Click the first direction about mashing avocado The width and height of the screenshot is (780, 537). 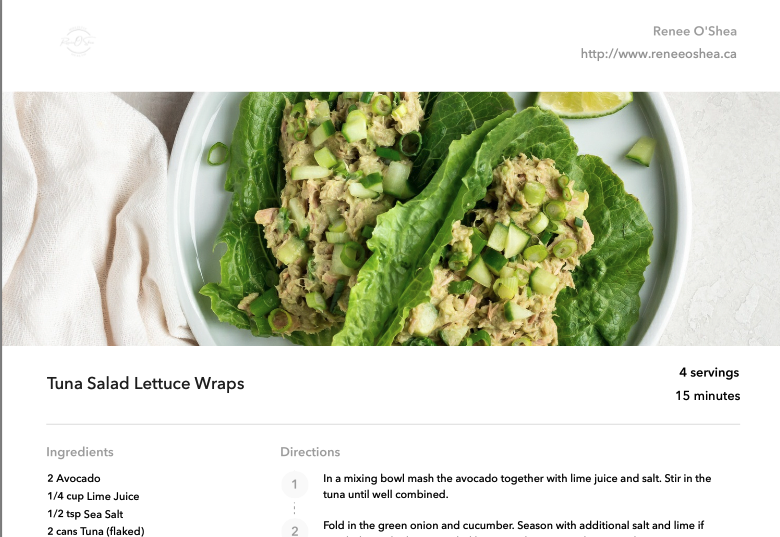click(517, 486)
